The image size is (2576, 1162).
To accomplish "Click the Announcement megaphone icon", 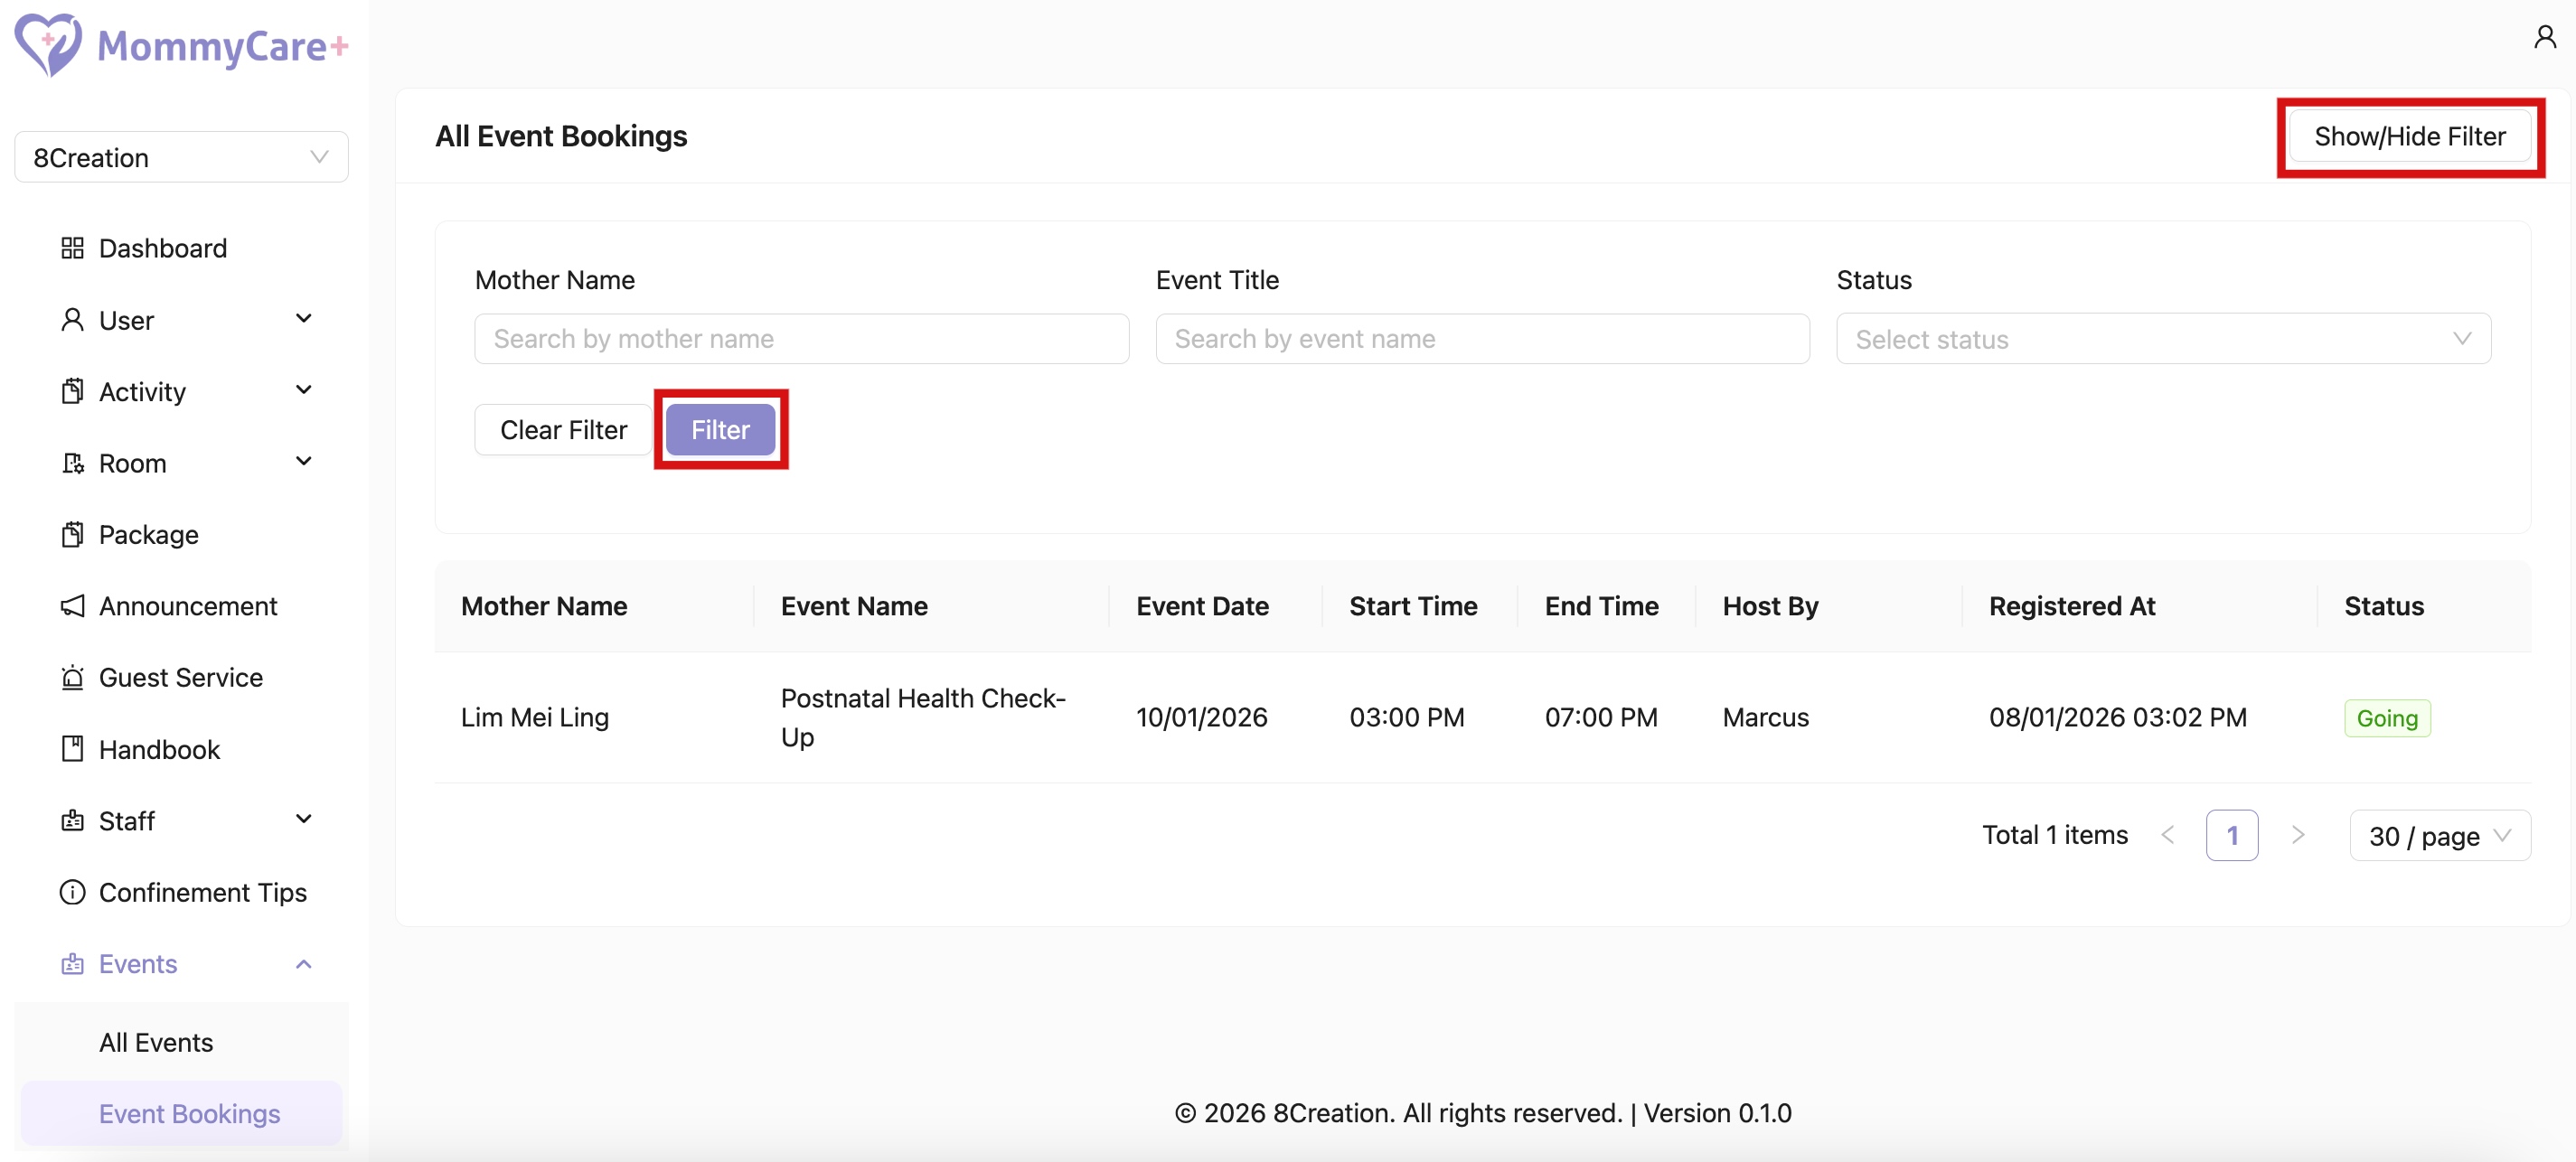I will click(x=72, y=606).
